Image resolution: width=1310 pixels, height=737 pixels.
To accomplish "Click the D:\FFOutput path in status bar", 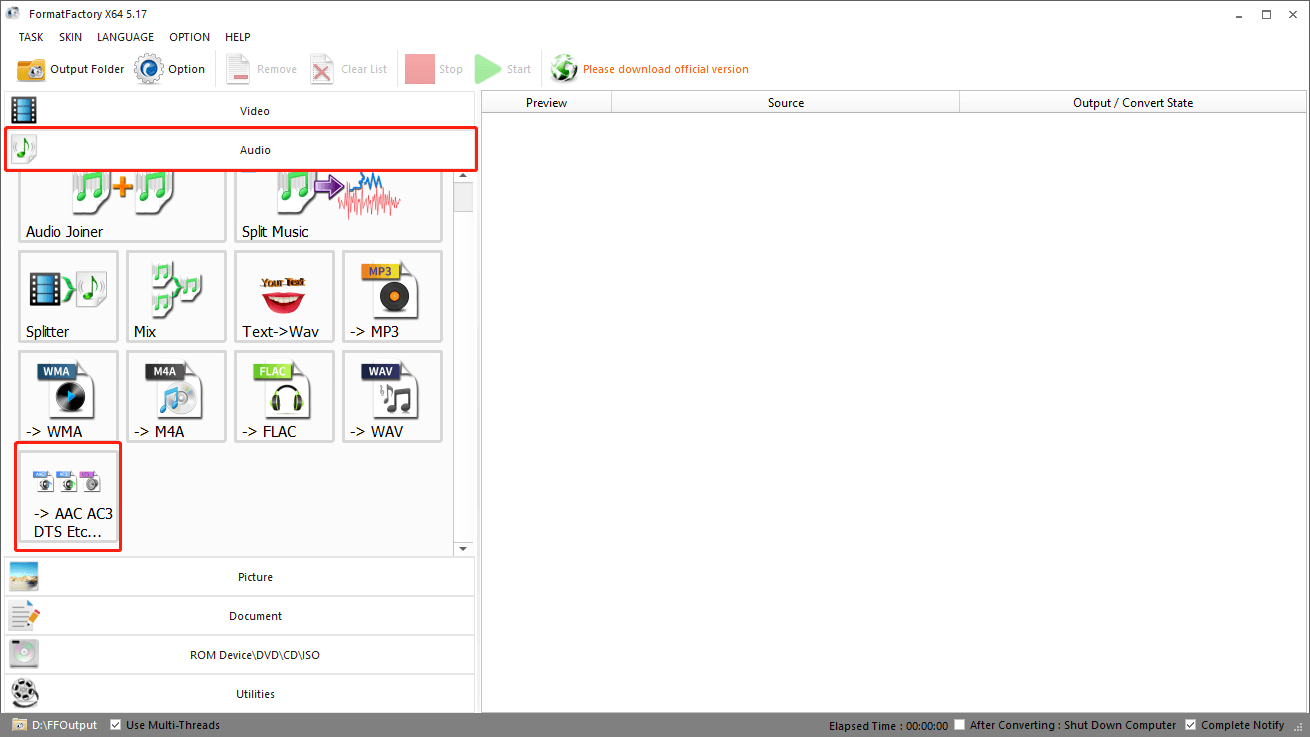I will (65, 725).
